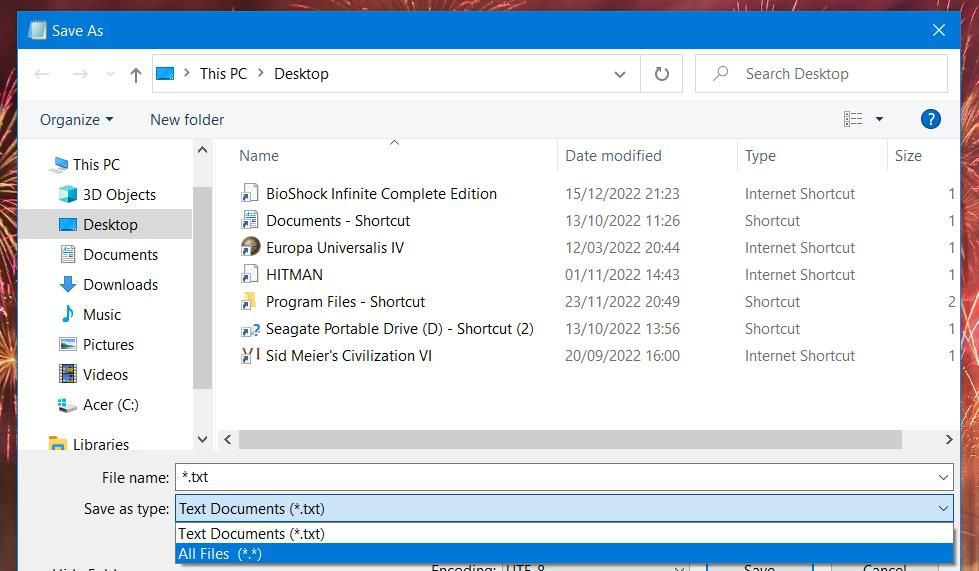Select BioShock Infinite Complete Edition shortcut
The height and width of the screenshot is (571, 979).
pos(381,194)
